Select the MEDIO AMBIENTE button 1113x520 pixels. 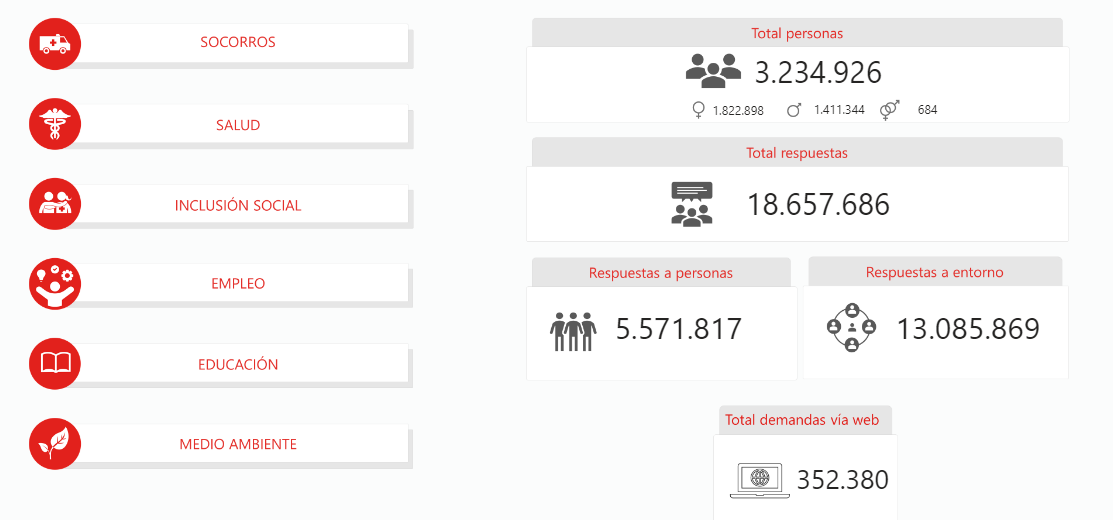point(238,443)
